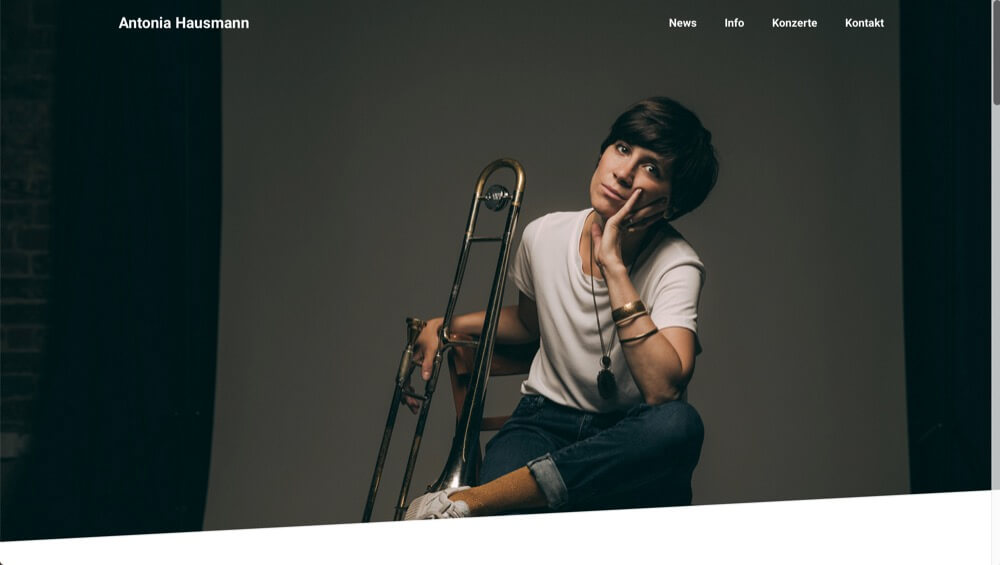Click the curved top of the trombone slide

pyautogui.click(x=499, y=173)
